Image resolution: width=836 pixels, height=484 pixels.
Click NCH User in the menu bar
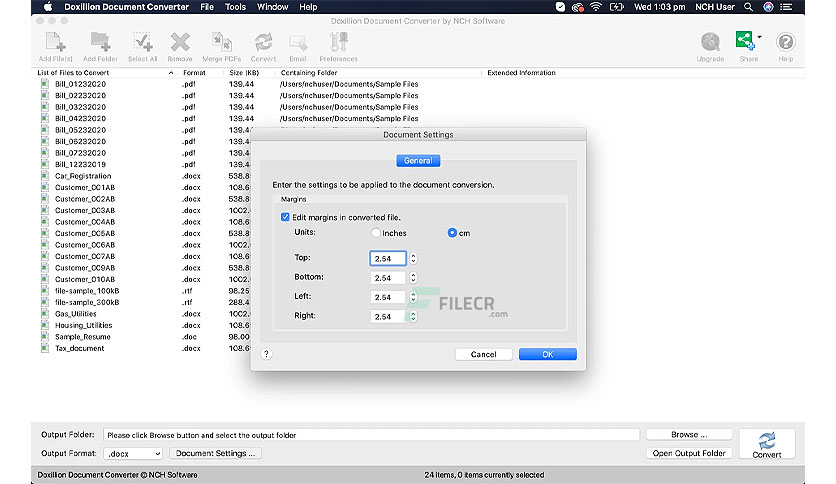[x=714, y=7]
